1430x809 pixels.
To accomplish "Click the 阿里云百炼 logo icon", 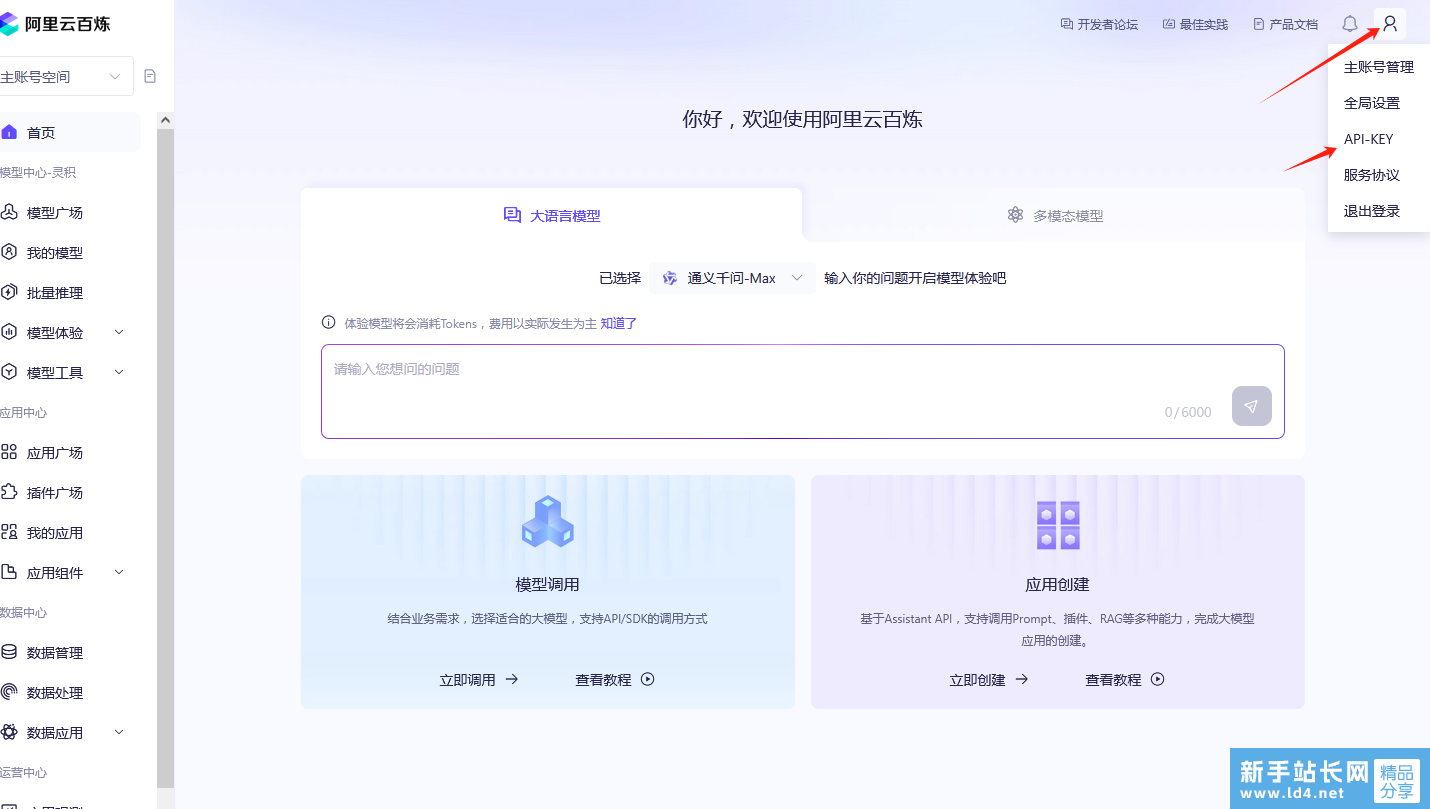I will pos(9,24).
